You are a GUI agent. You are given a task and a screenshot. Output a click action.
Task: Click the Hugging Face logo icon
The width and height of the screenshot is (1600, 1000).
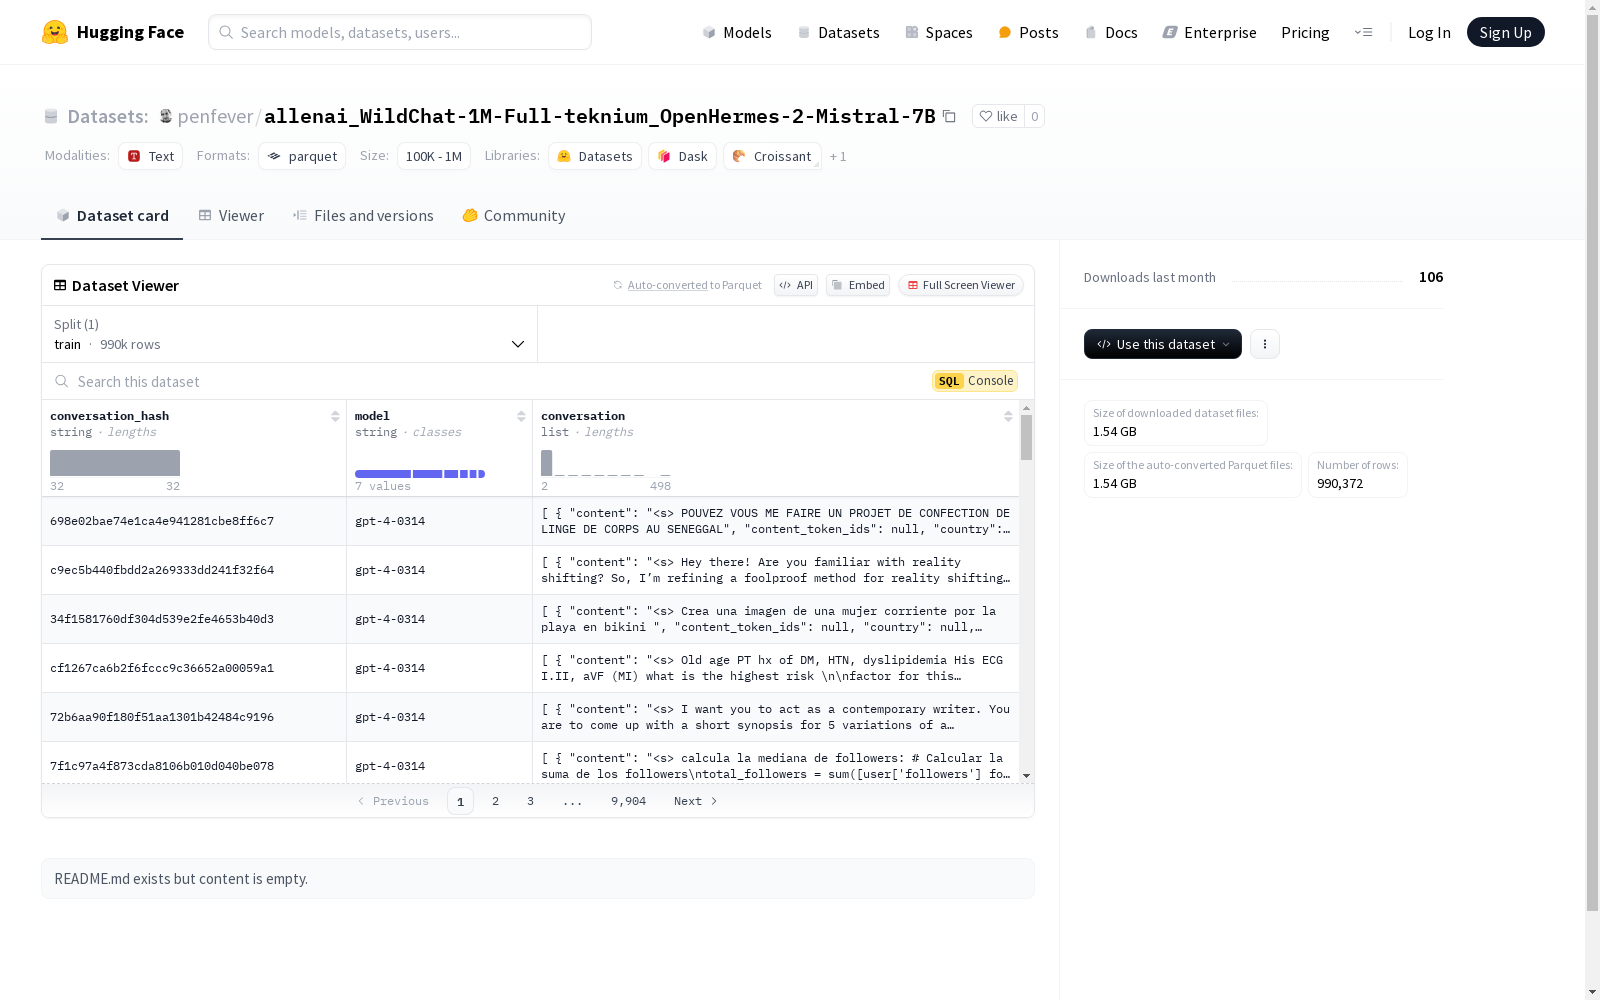(55, 32)
